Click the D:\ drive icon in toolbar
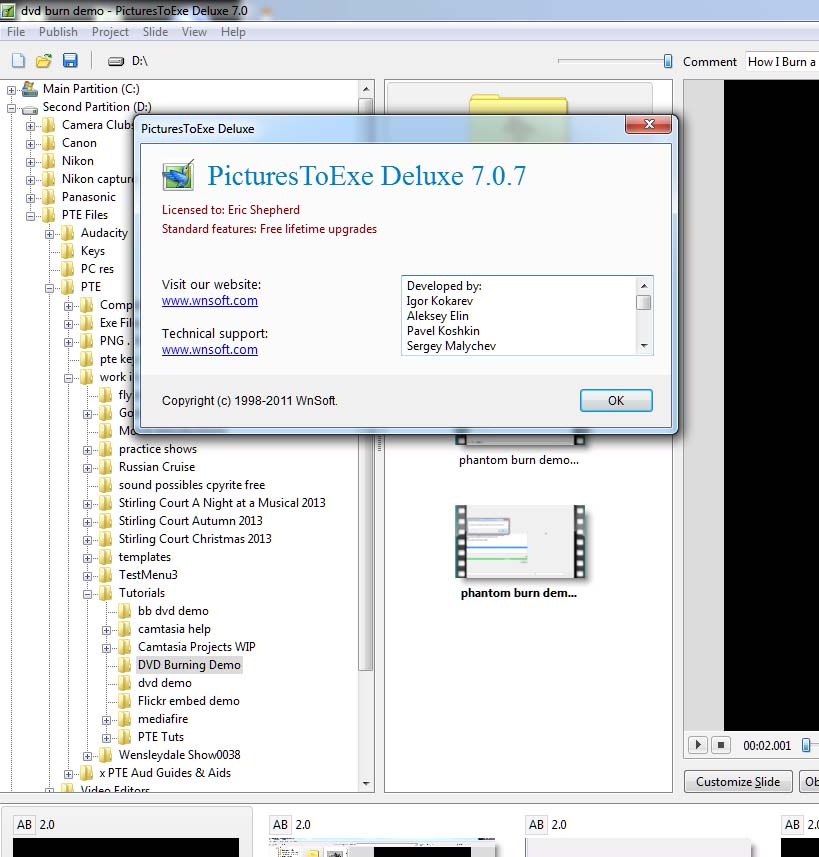 (116, 61)
